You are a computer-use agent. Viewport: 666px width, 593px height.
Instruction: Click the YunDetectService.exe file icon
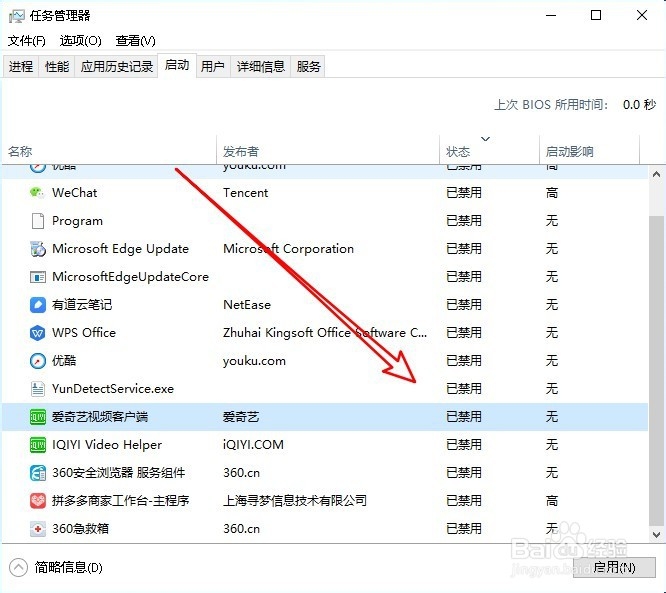coord(37,389)
